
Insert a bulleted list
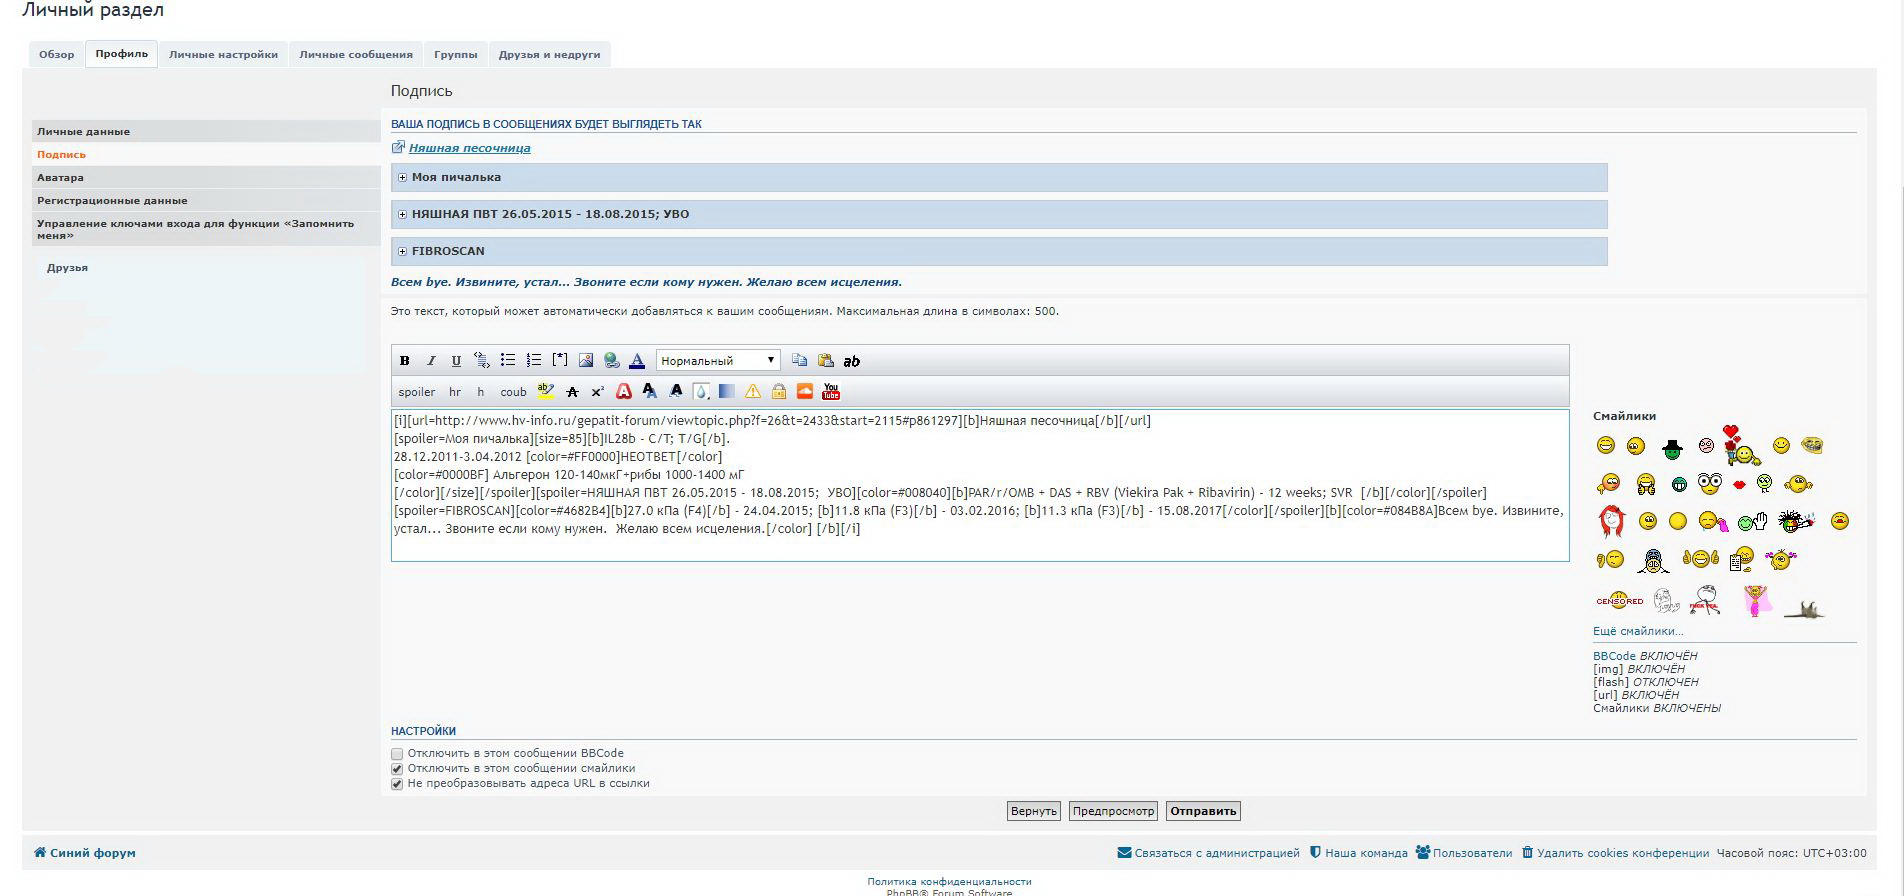(508, 361)
